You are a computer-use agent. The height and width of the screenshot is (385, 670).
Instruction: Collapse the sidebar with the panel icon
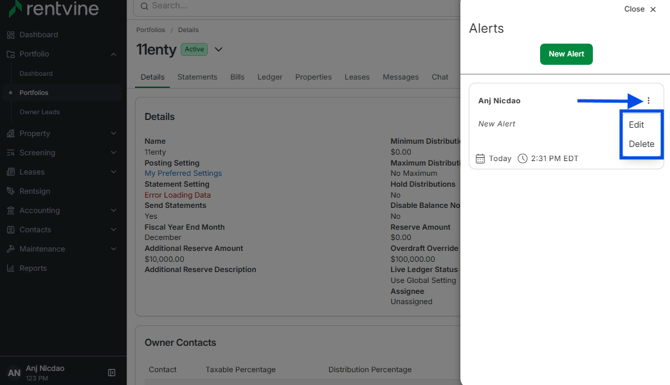(x=112, y=373)
